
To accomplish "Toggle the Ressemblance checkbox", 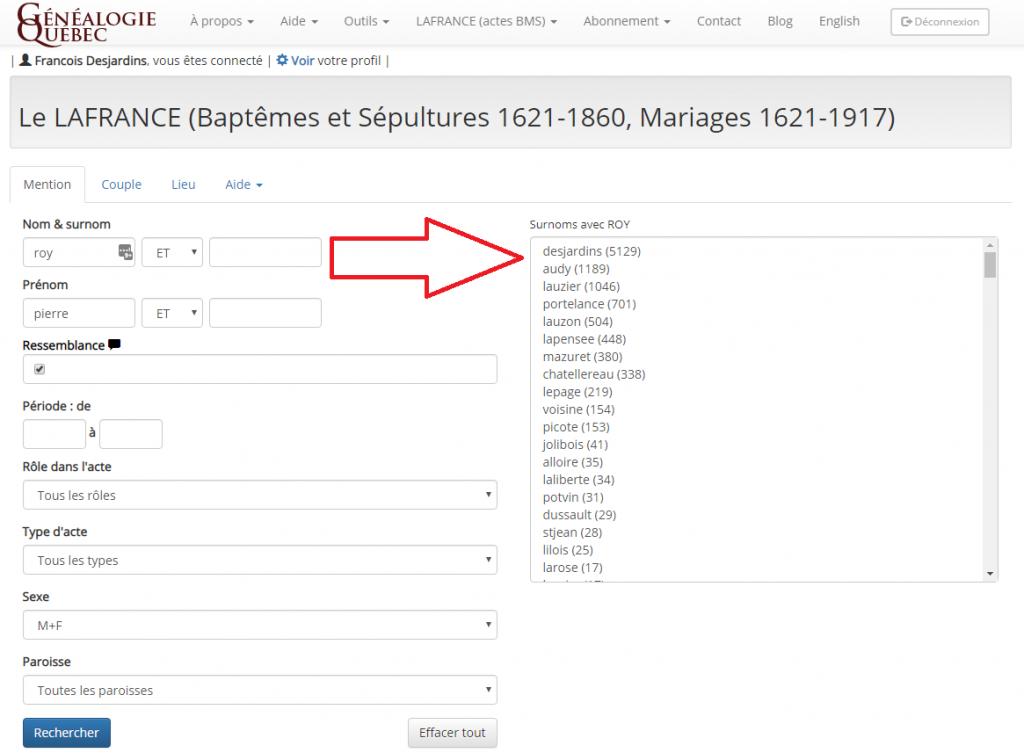I will 40,369.
